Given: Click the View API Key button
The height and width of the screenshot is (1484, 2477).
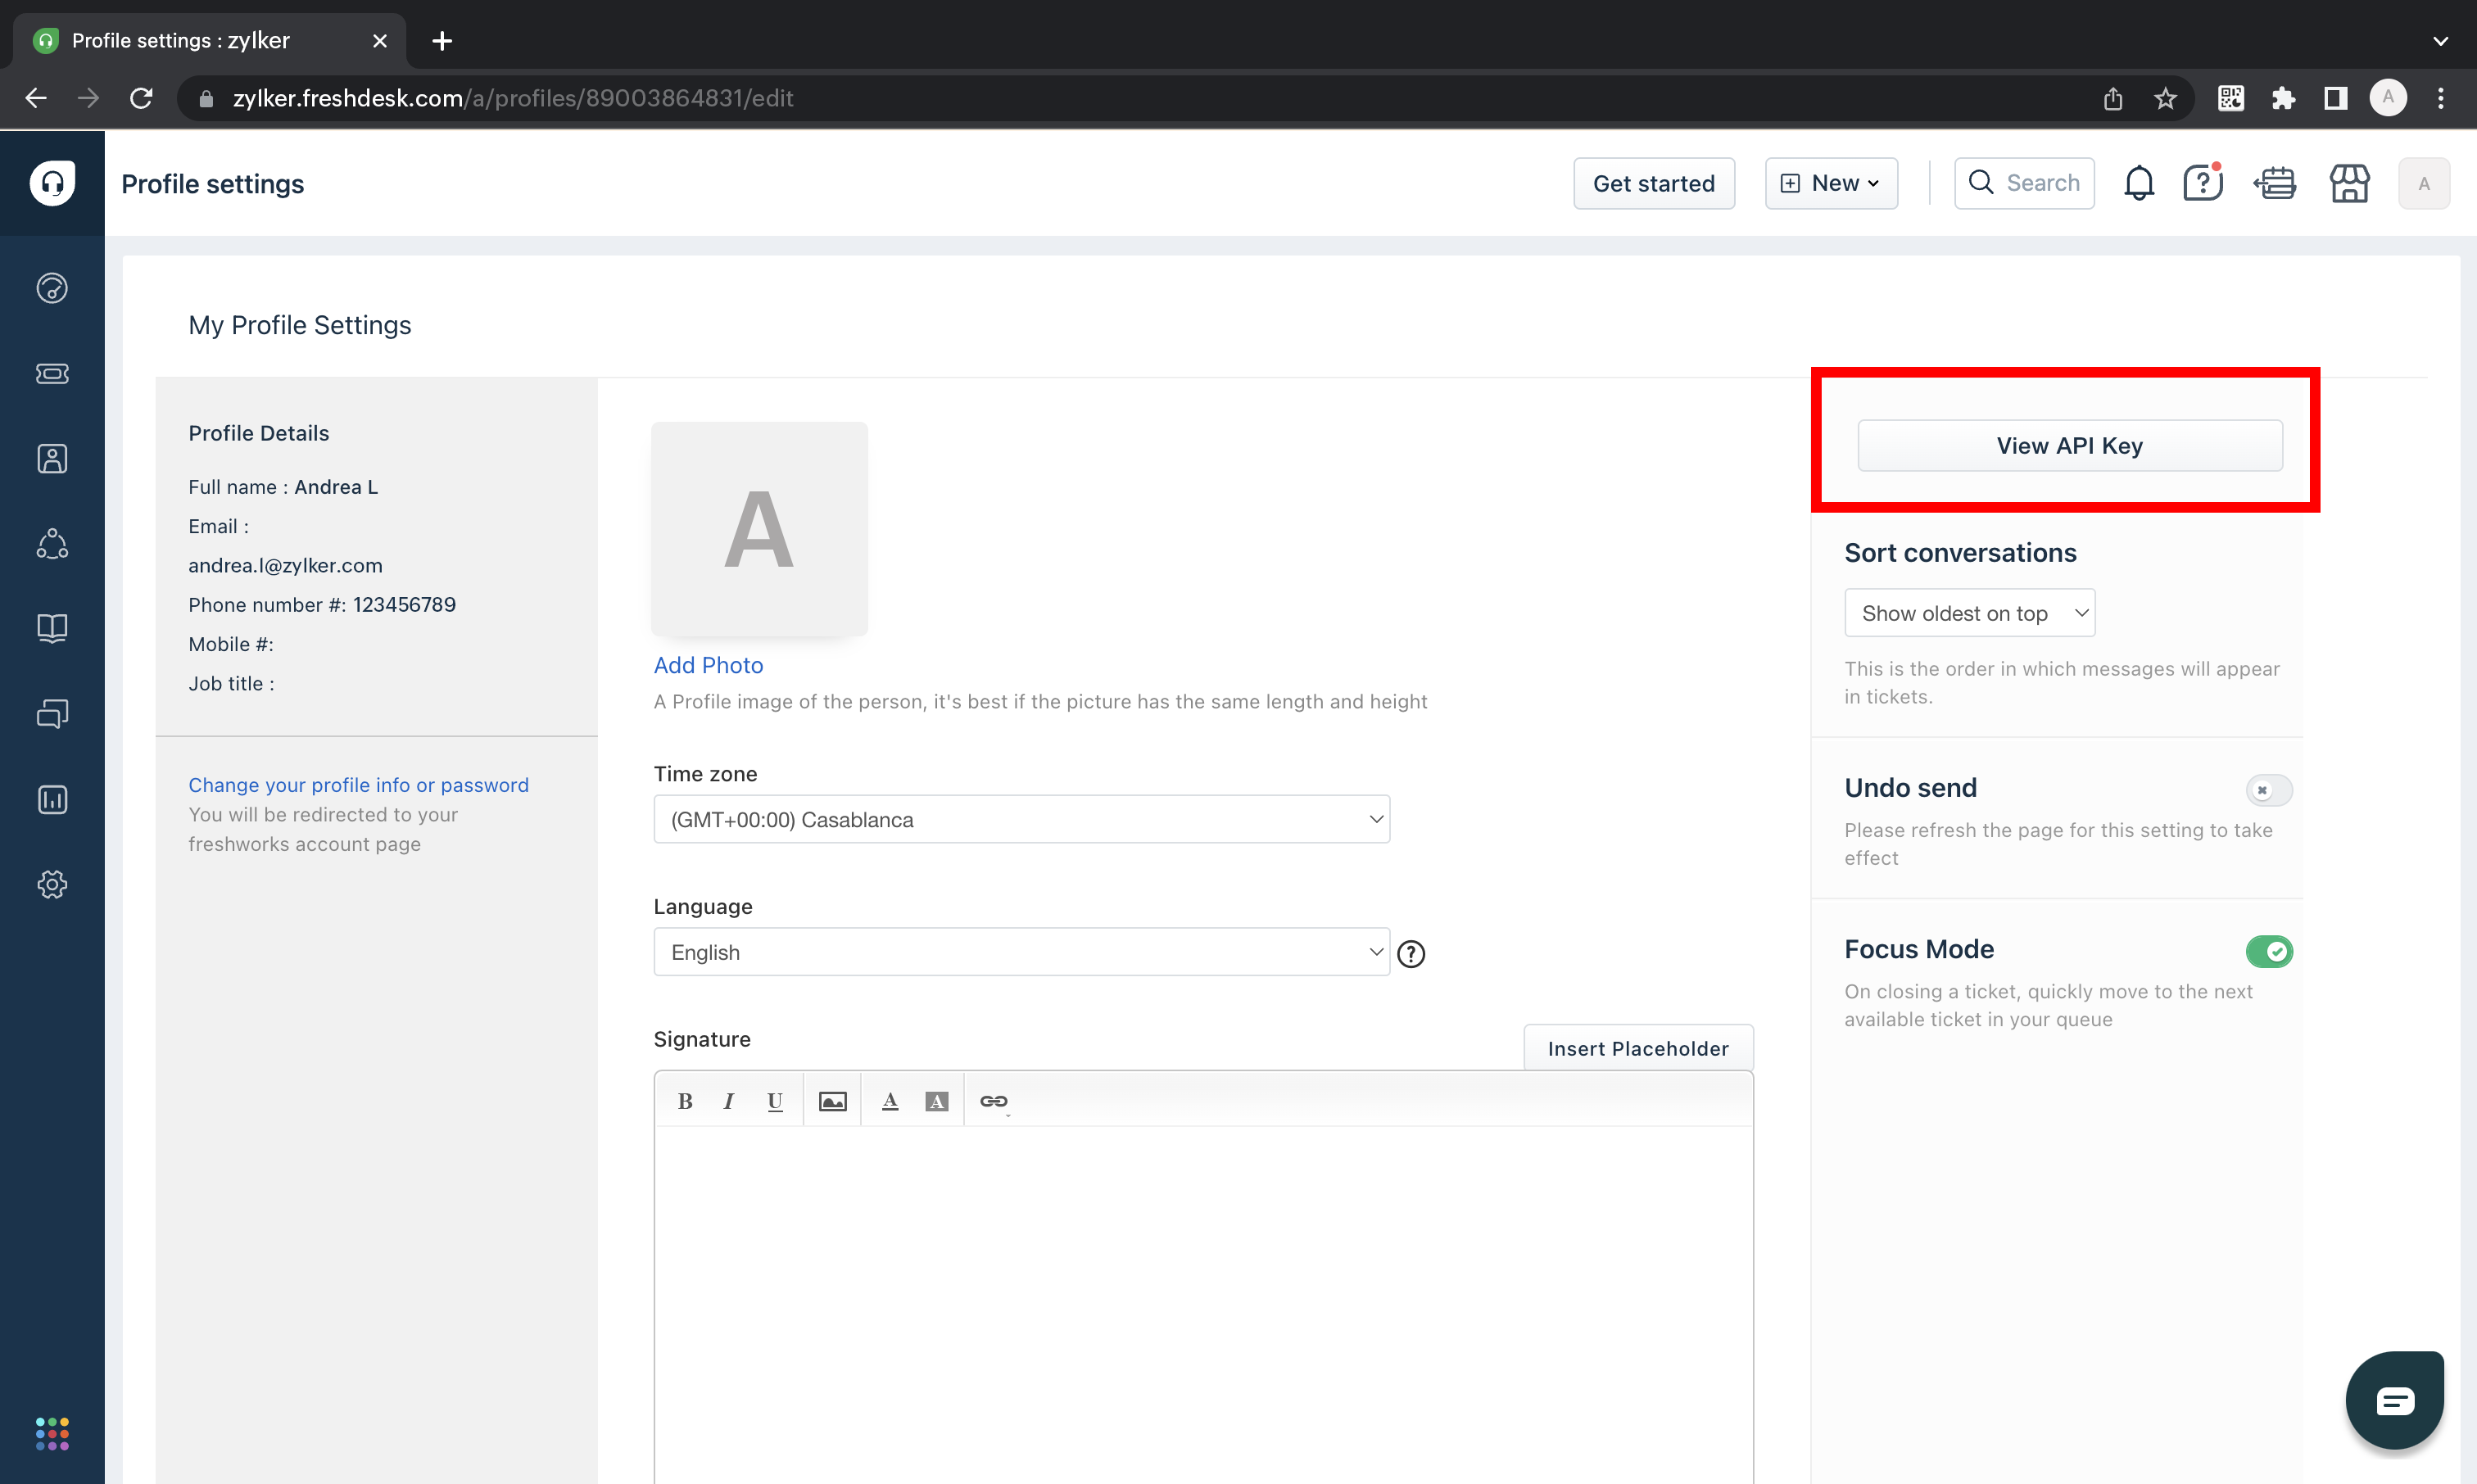Looking at the screenshot, I should tap(2069, 446).
